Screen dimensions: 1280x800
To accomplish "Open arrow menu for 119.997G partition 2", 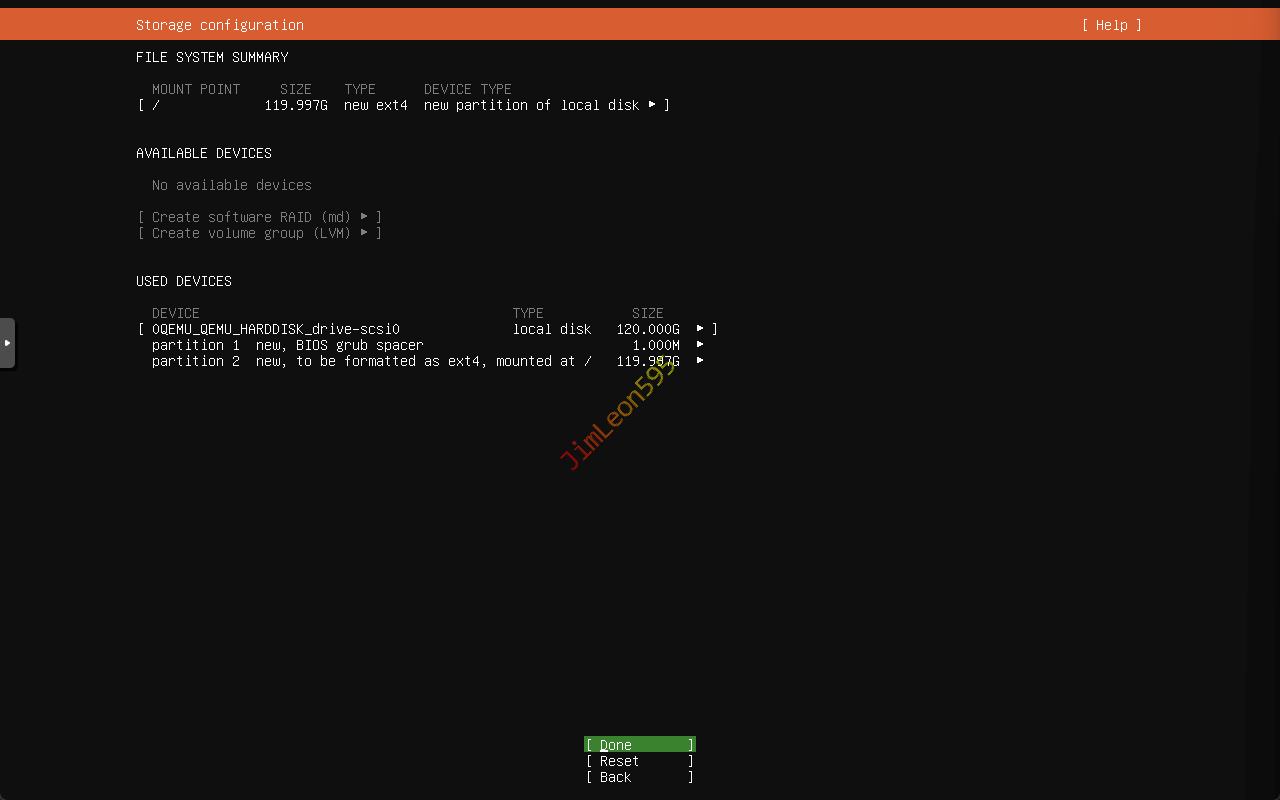I will [x=700, y=361].
